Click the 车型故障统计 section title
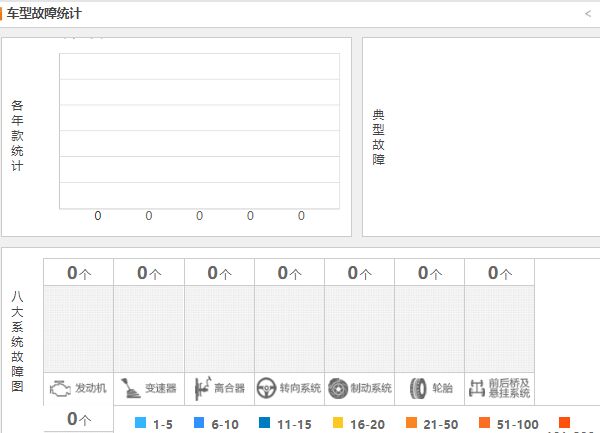Viewport: 600px width, 433px height. 44,14
